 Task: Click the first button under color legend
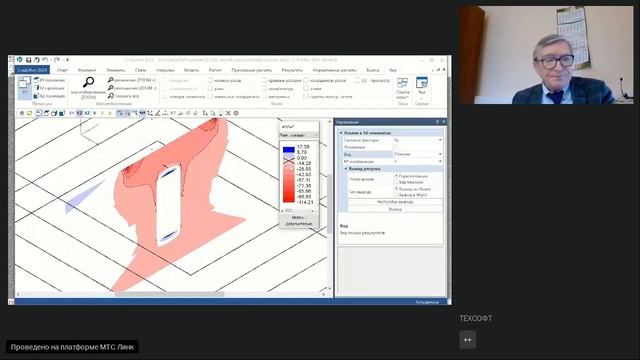pyautogui.click(x=298, y=218)
